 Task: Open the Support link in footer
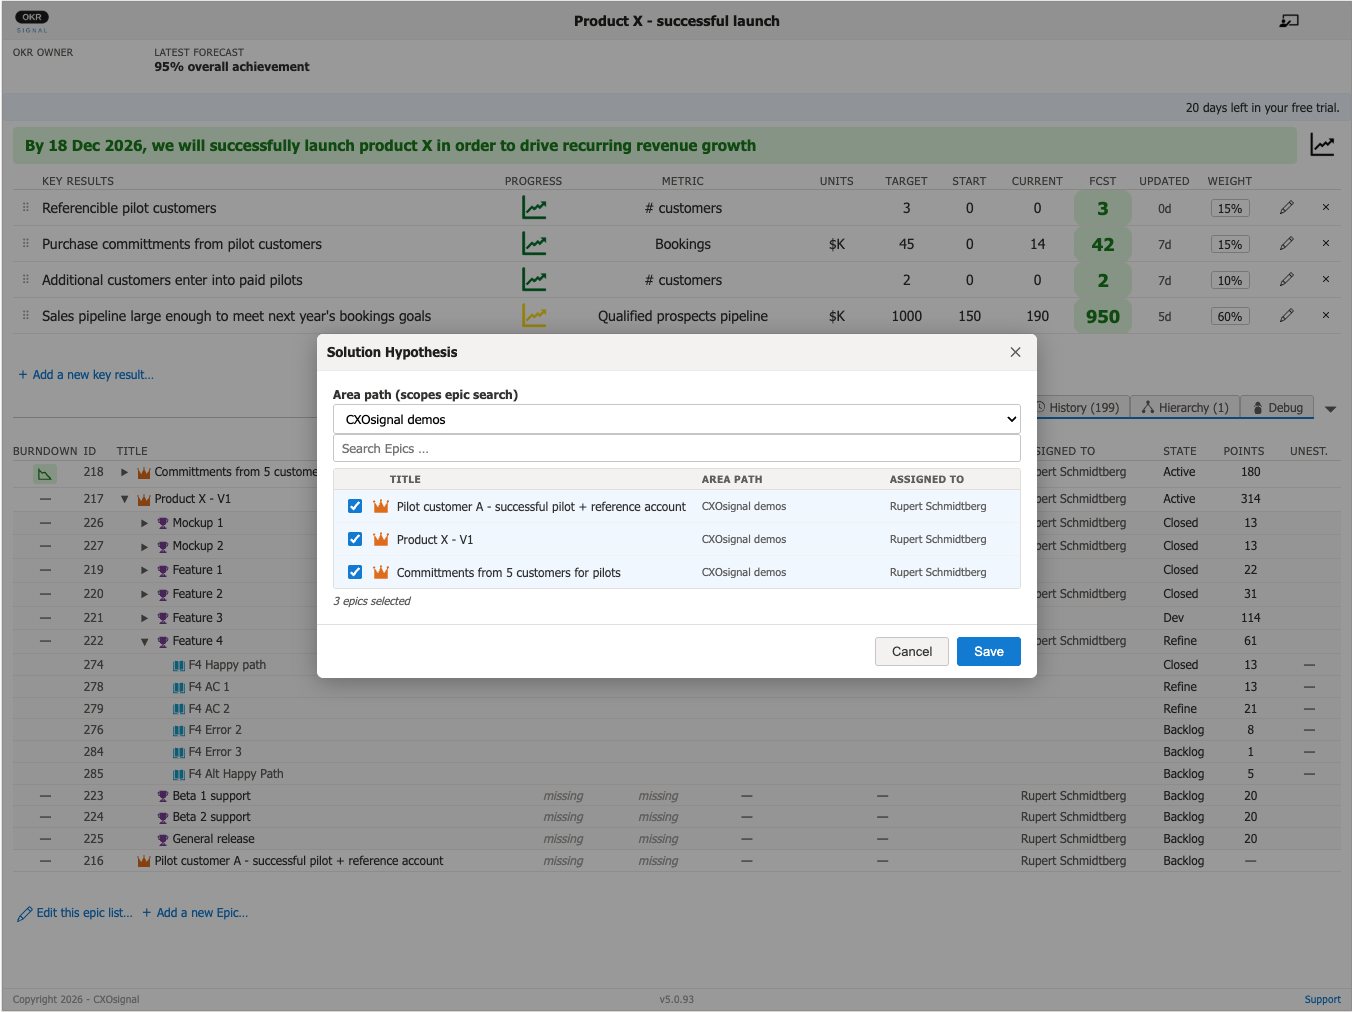pyautogui.click(x=1322, y=1000)
